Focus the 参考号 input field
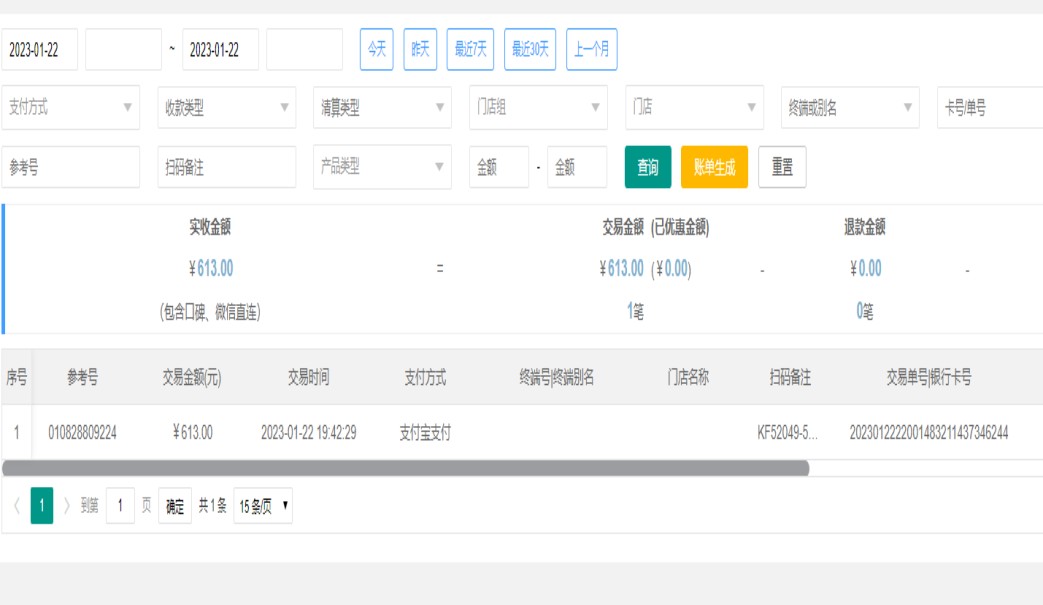The width and height of the screenshot is (1043, 605). (71, 168)
